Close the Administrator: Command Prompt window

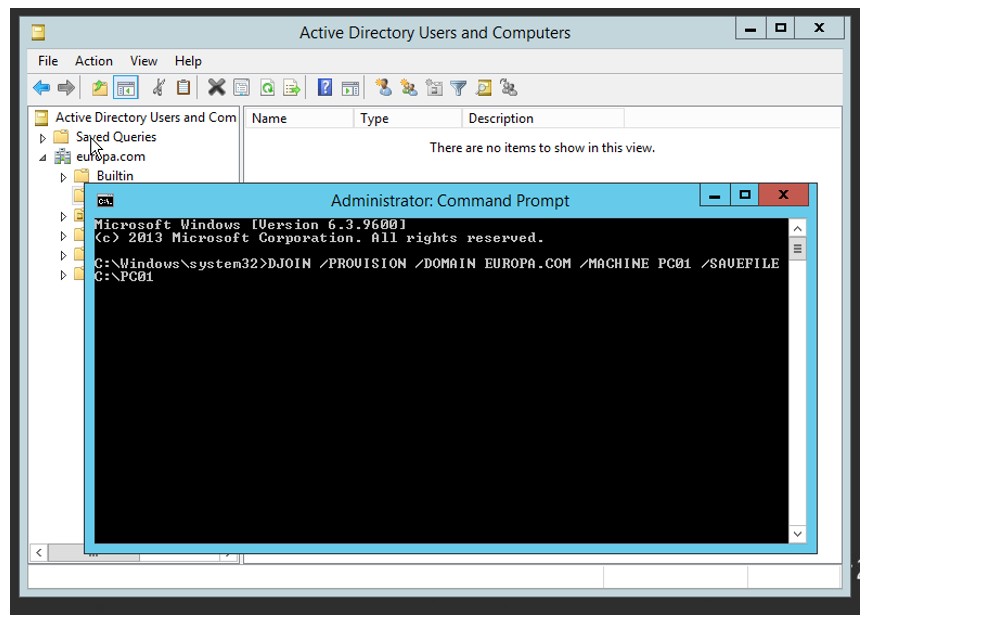click(x=784, y=195)
